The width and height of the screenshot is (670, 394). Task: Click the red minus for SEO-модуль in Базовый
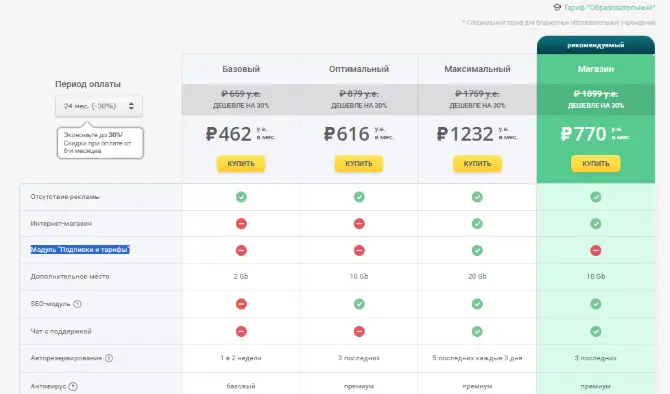click(241, 304)
